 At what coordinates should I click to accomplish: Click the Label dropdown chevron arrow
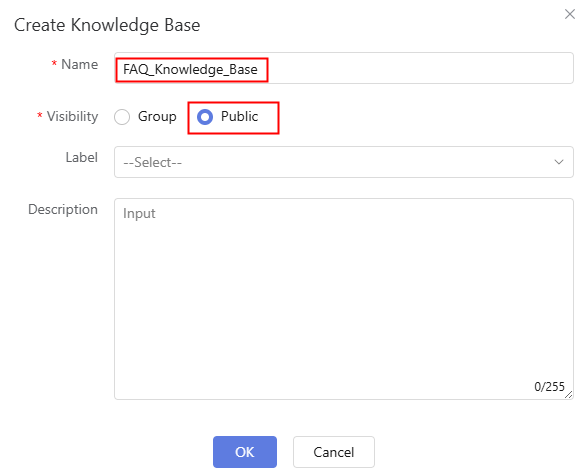point(559,162)
